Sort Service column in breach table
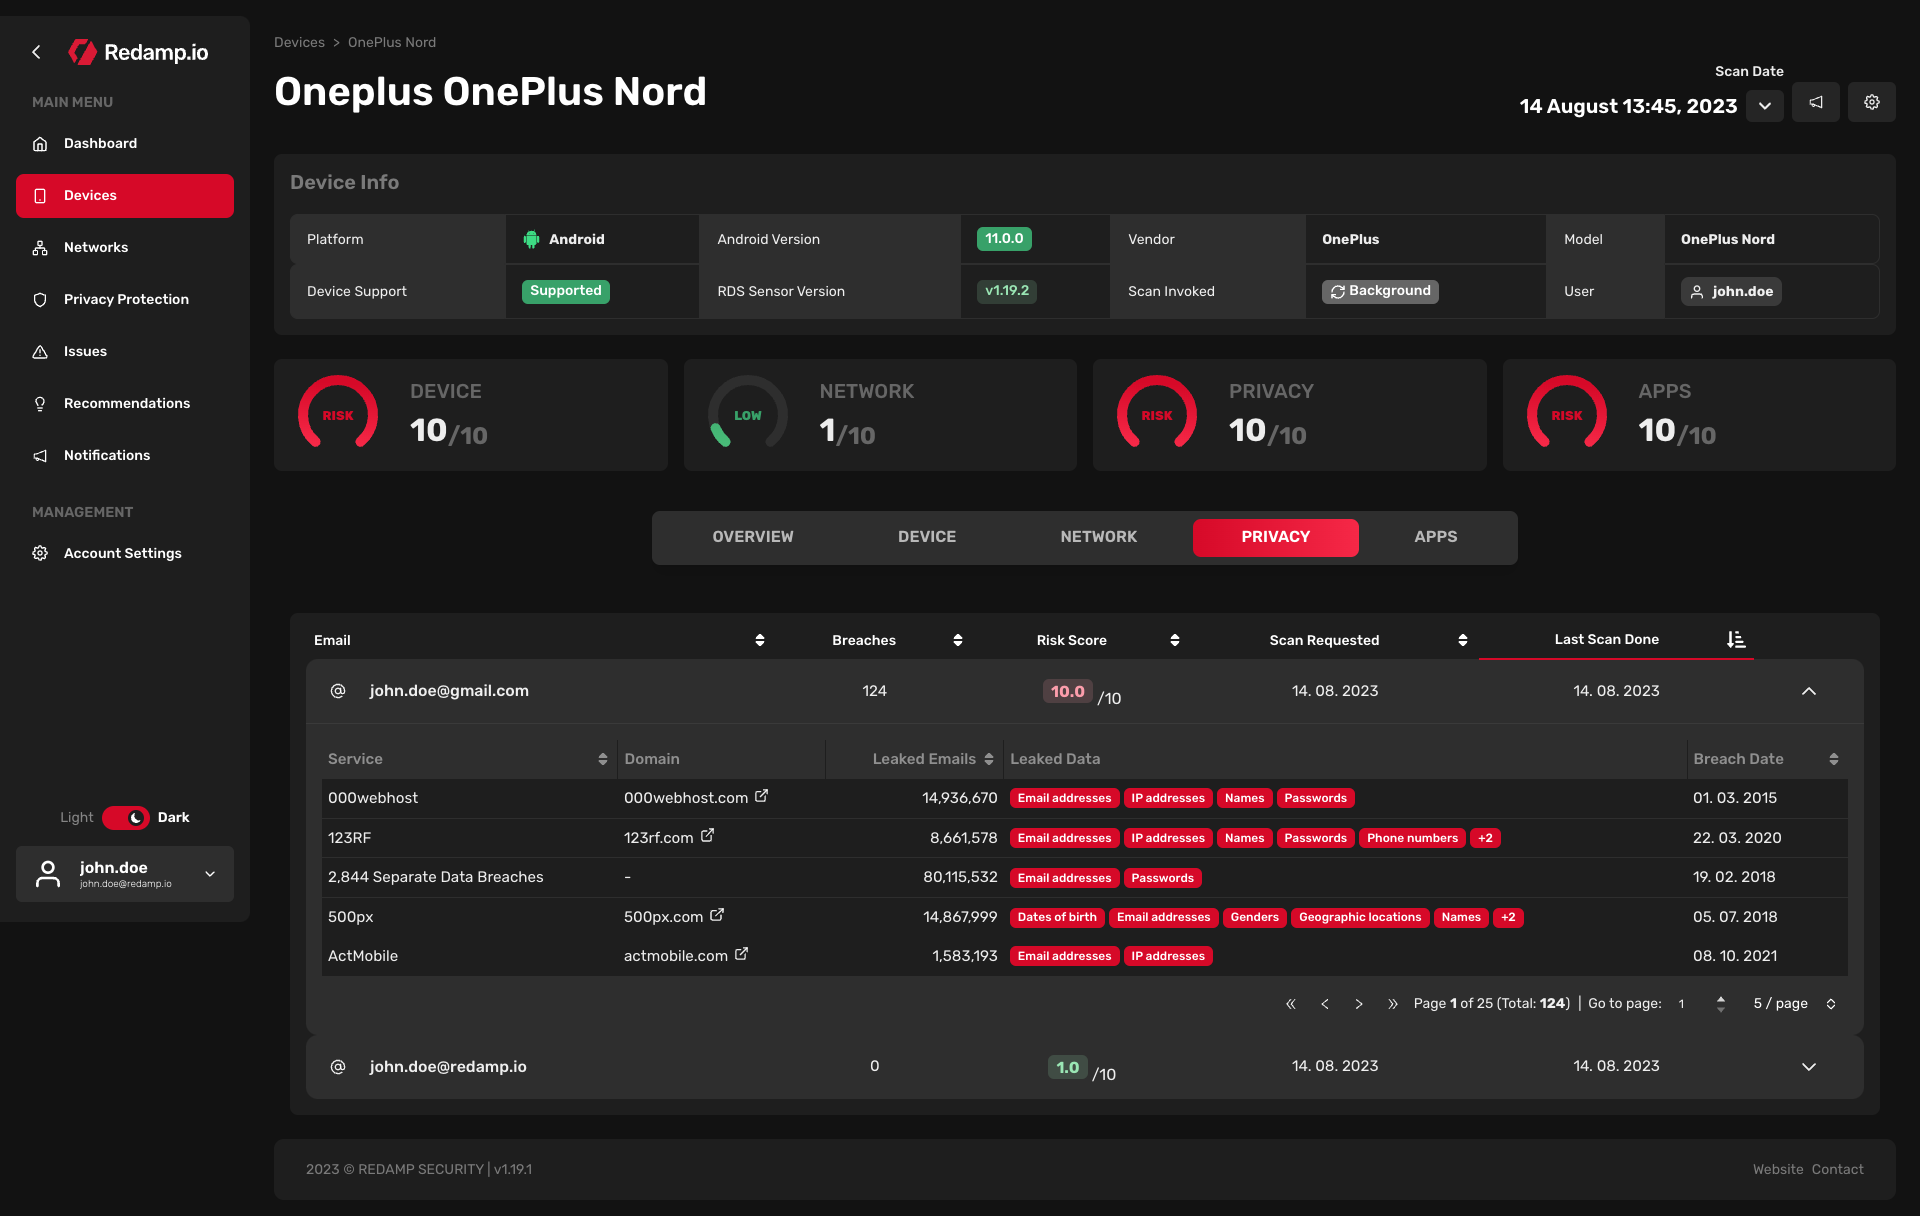Screen dimensions: 1920x1217 tap(603, 760)
